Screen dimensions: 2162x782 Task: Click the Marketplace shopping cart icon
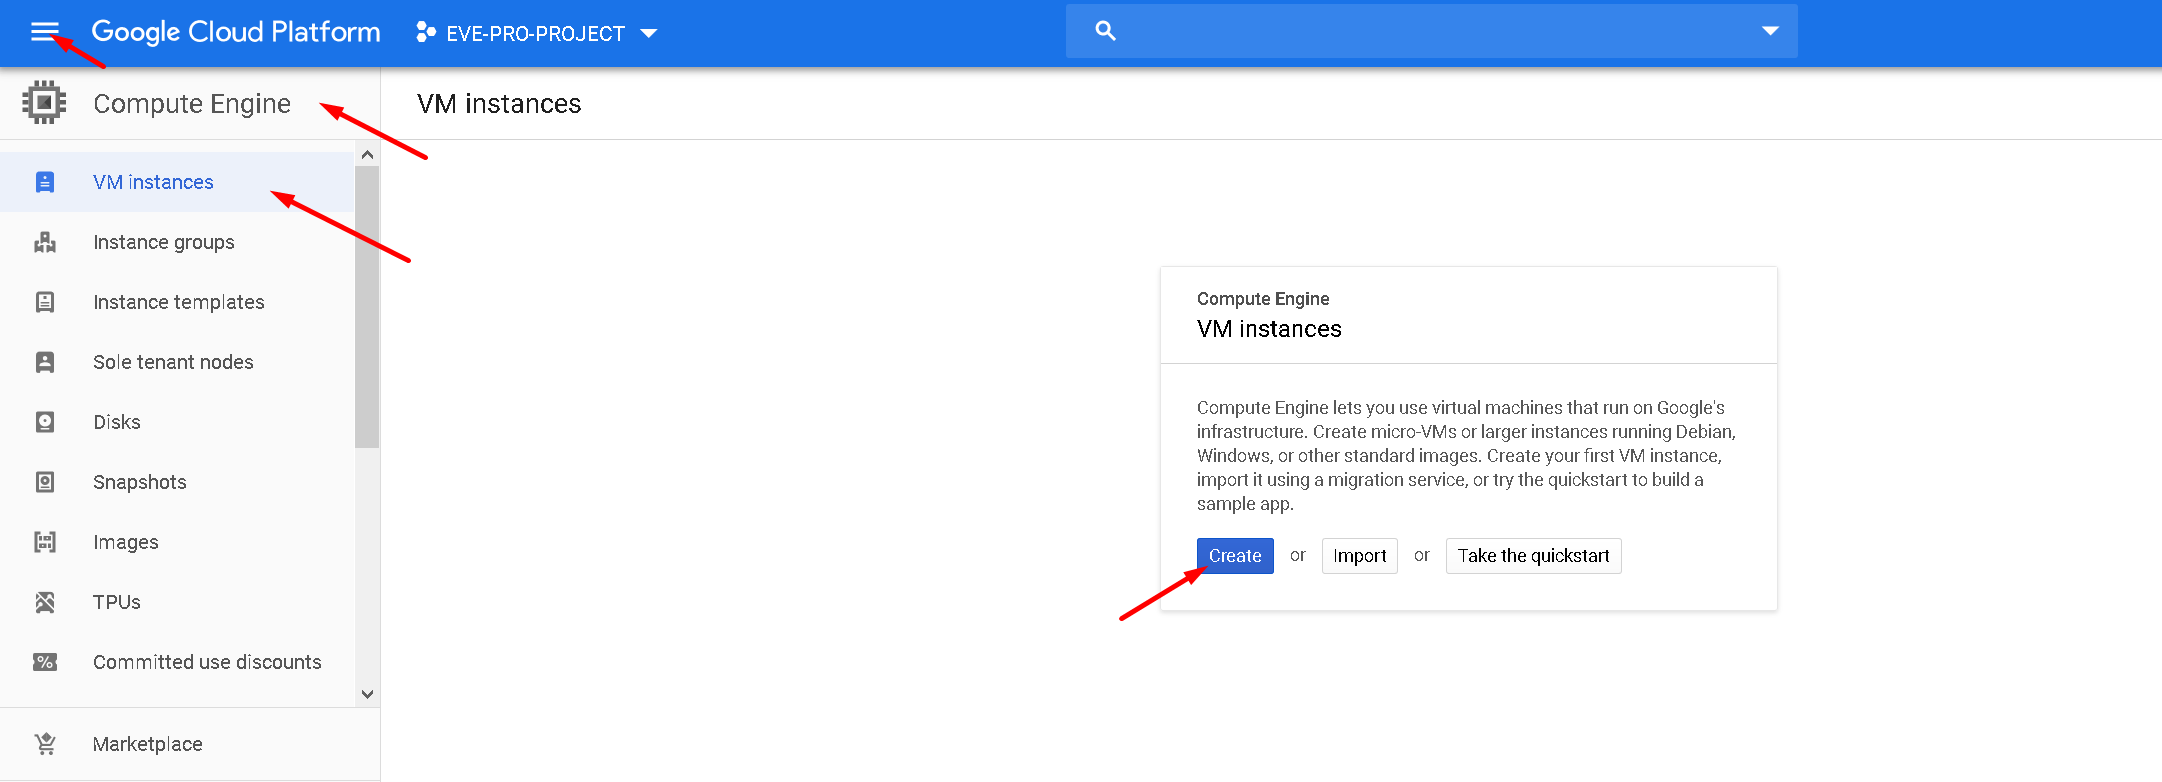tap(45, 744)
